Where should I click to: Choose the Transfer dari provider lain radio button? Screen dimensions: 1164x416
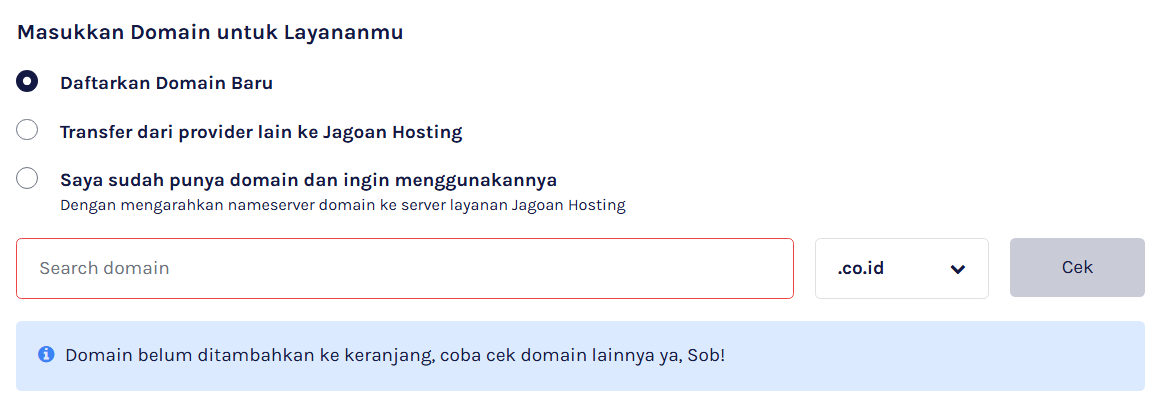click(27, 130)
